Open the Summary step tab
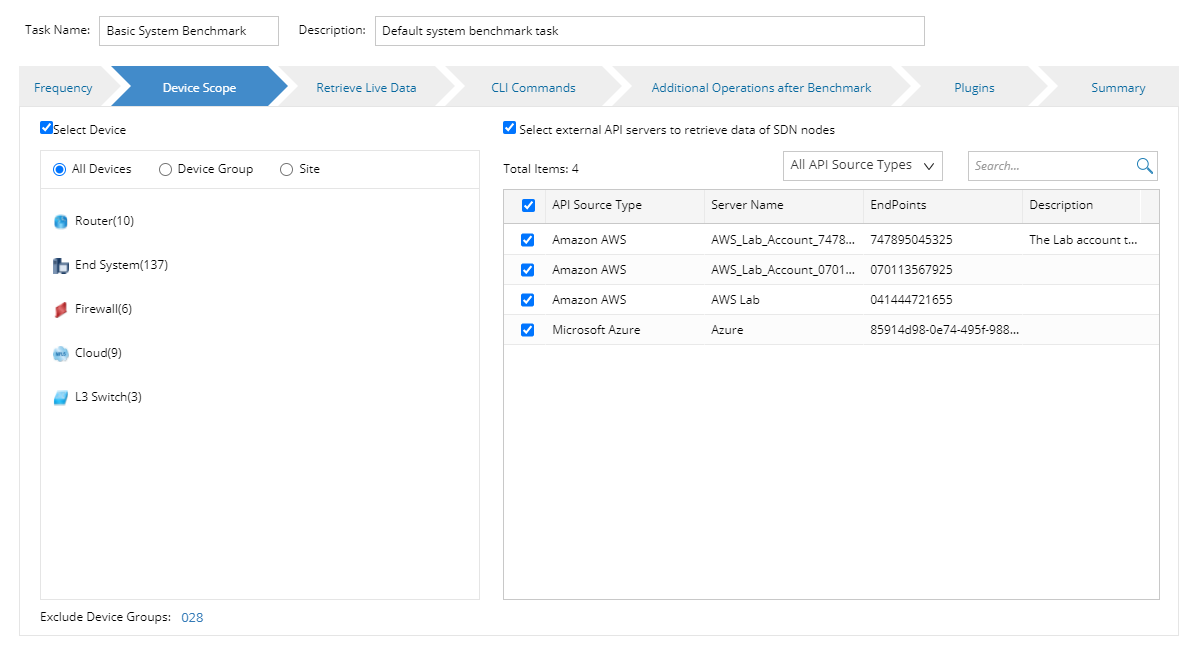1192x656 pixels. pyautogui.click(x=1117, y=88)
